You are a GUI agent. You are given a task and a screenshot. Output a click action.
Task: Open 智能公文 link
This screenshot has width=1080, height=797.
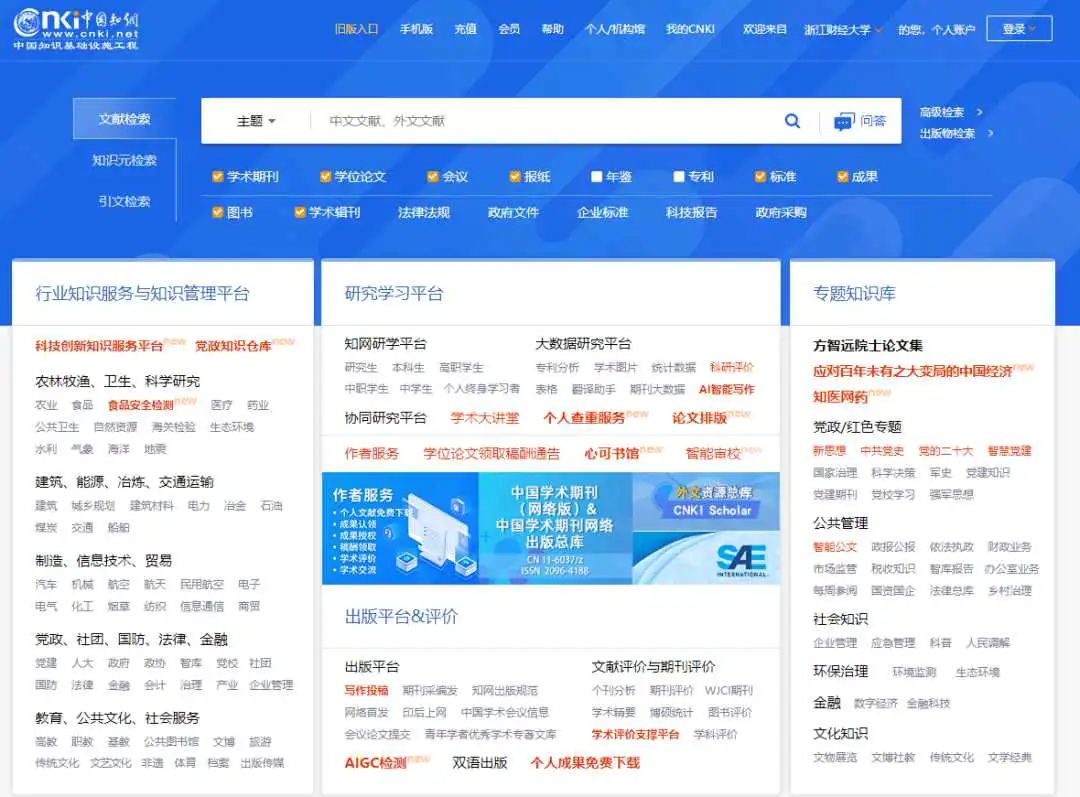coord(835,547)
